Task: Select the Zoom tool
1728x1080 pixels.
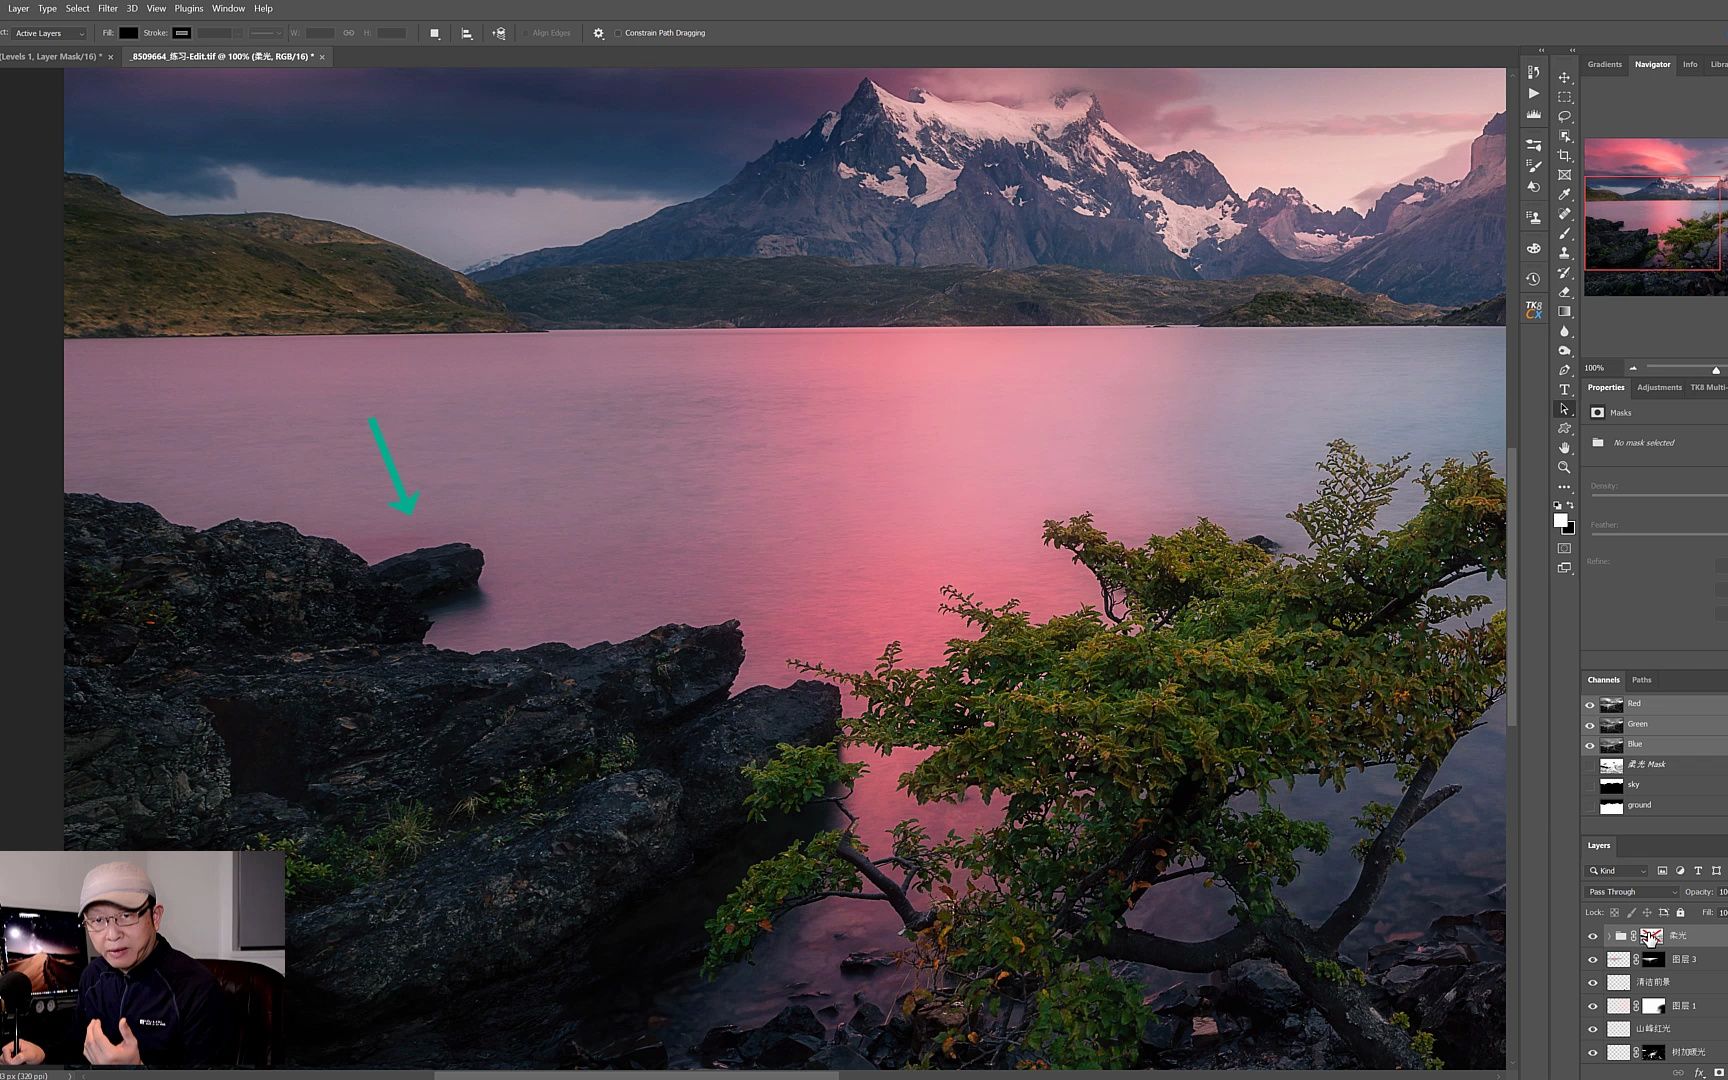Action: tap(1564, 467)
